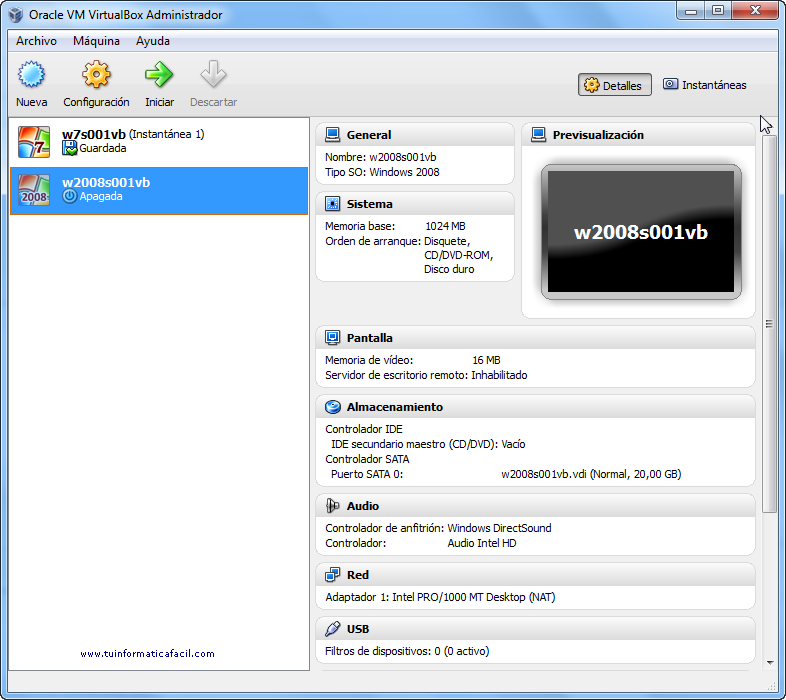Click 'Inhabilitado' remote desktop value
This screenshot has height=700, width=786.
(x=499, y=375)
